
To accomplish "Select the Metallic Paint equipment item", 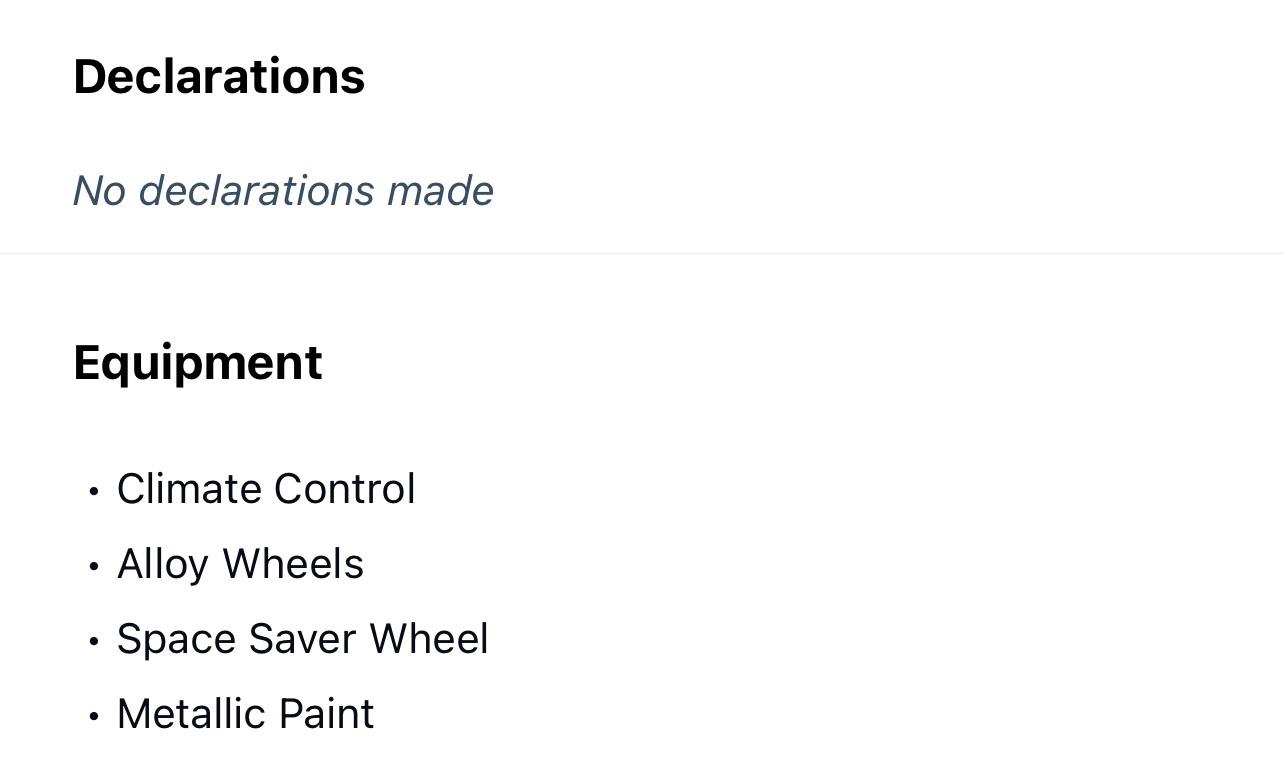I will click(245, 714).
